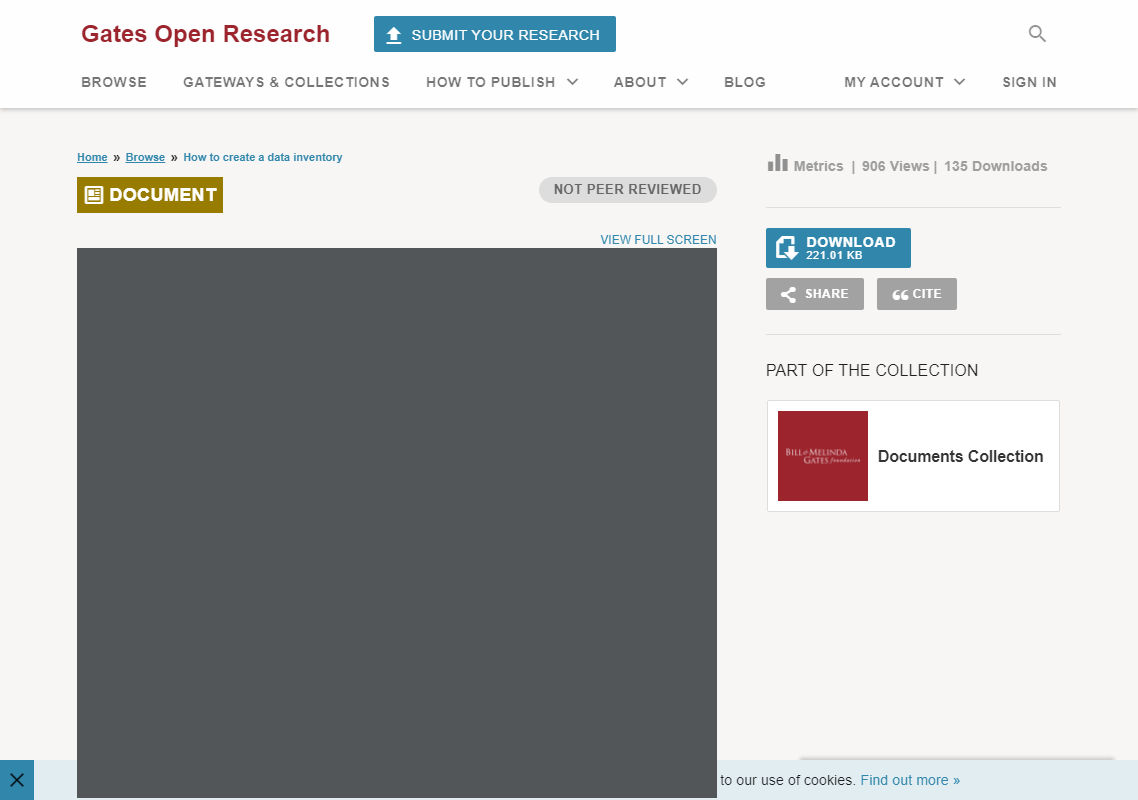Click Find out more about cookies
The width and height of the screenshot is (1138, 800).
[x=909, y=780]
